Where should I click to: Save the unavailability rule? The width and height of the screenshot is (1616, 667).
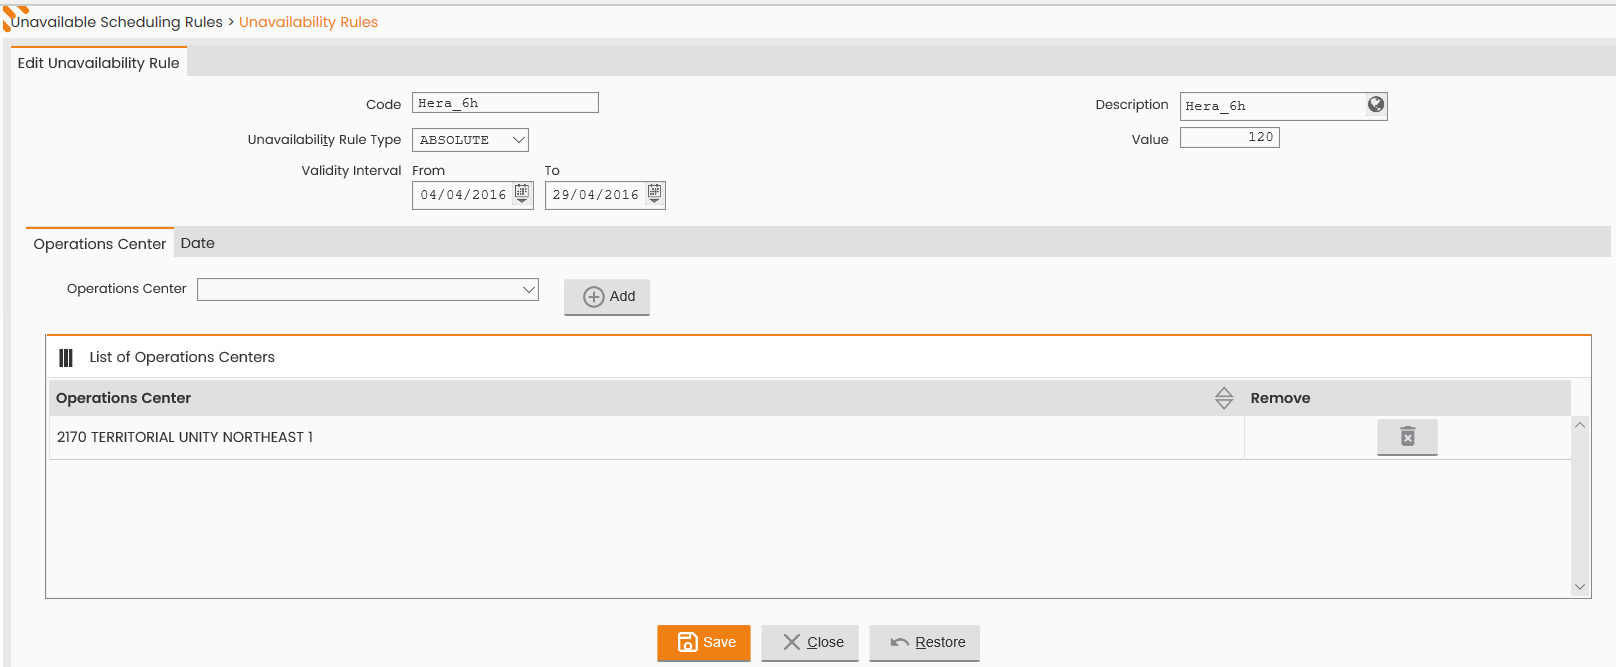(x=704, y=643)
